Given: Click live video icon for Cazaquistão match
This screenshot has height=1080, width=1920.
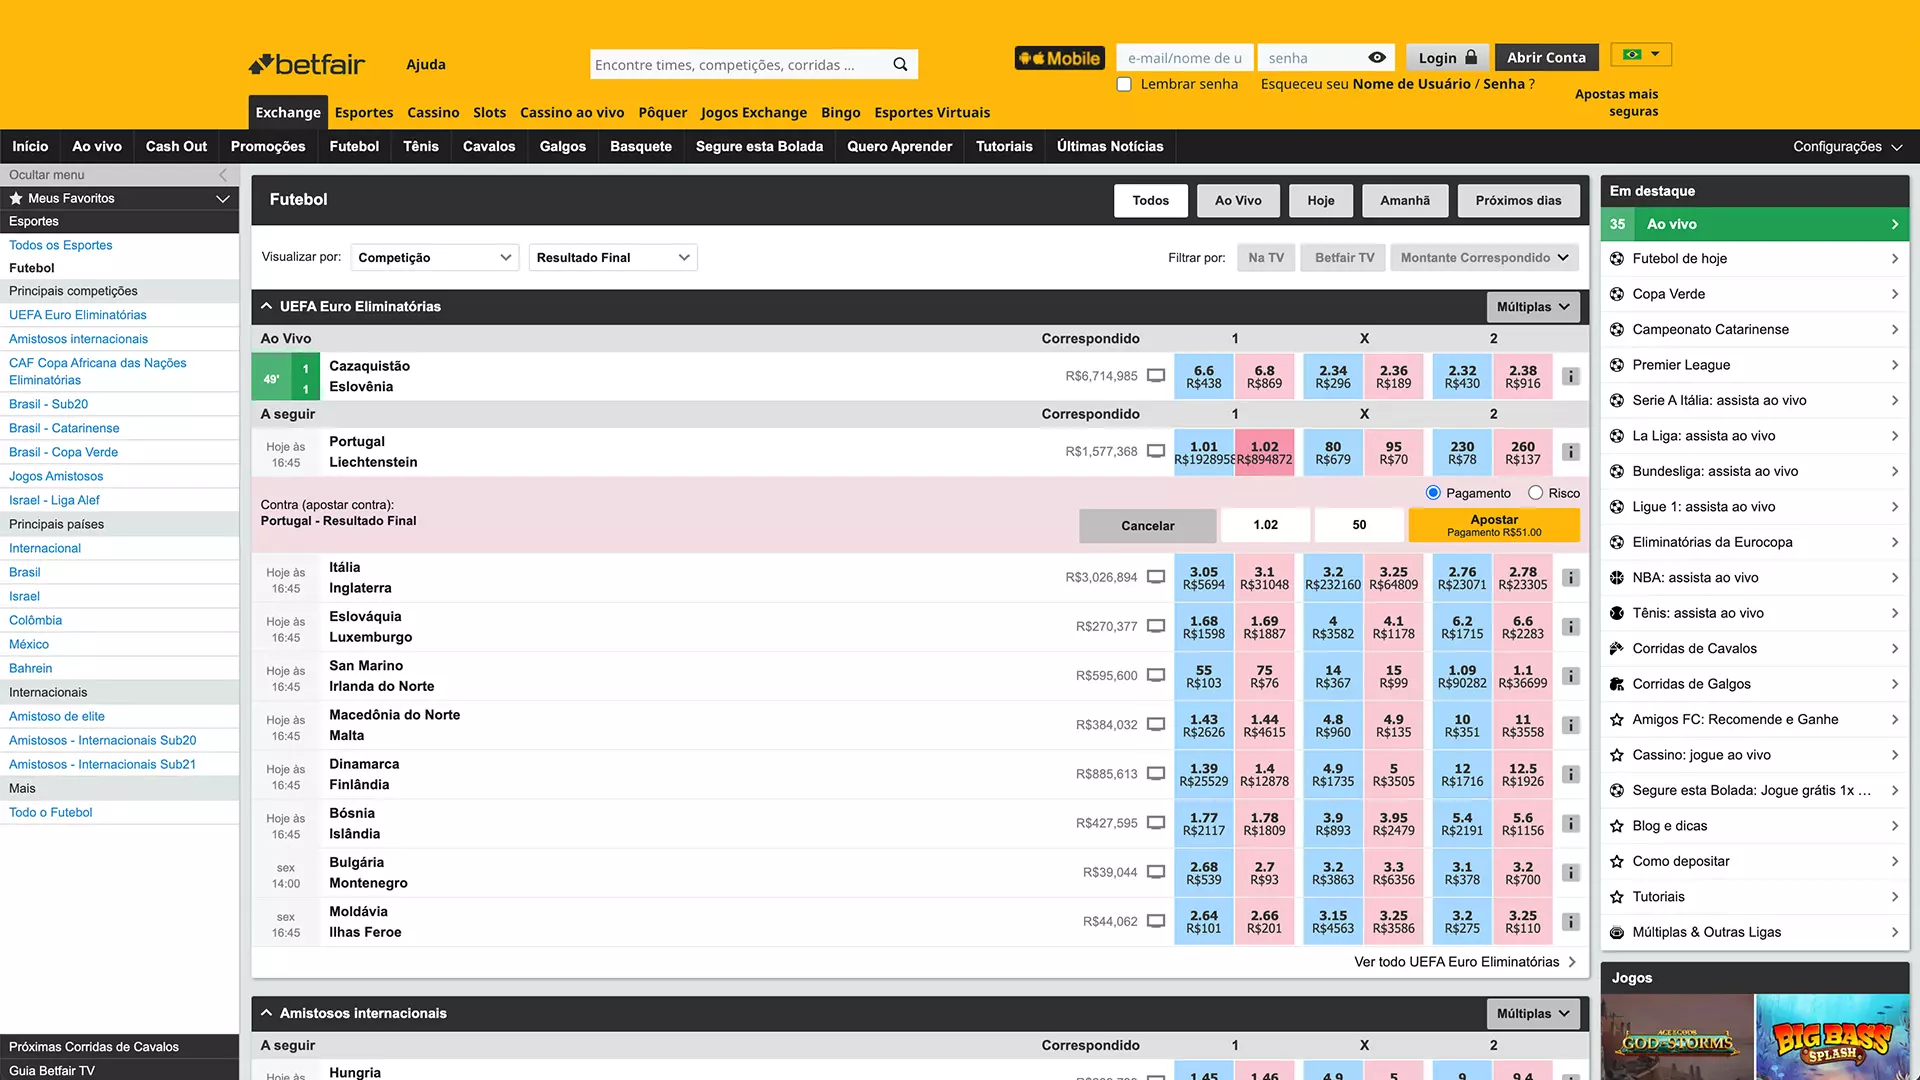Looking at the screenshot, I should pos(1156,376).
